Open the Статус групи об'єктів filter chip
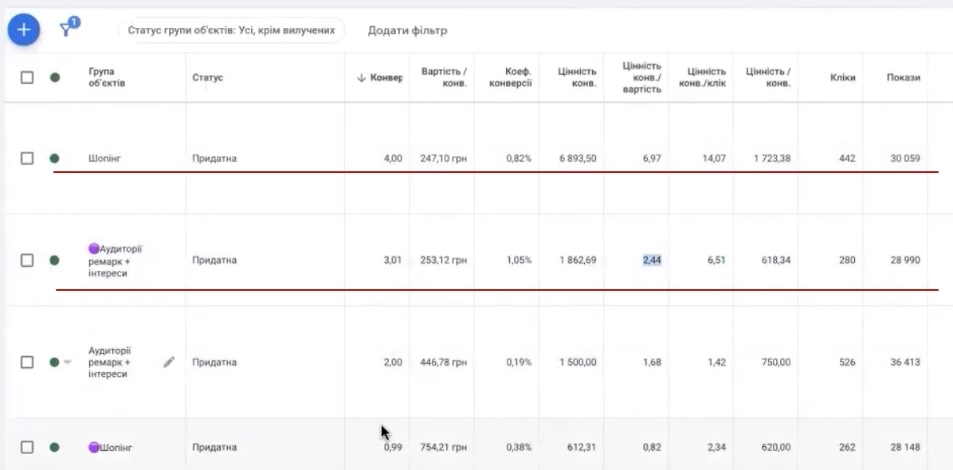This screenshot has height=470, width=953. [x=230, y=30]
